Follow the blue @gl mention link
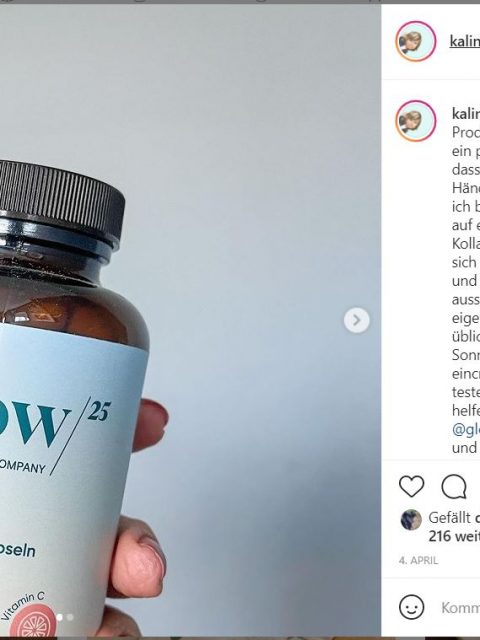Viewport: 480px width, 640px height. (x=466, y=429)
